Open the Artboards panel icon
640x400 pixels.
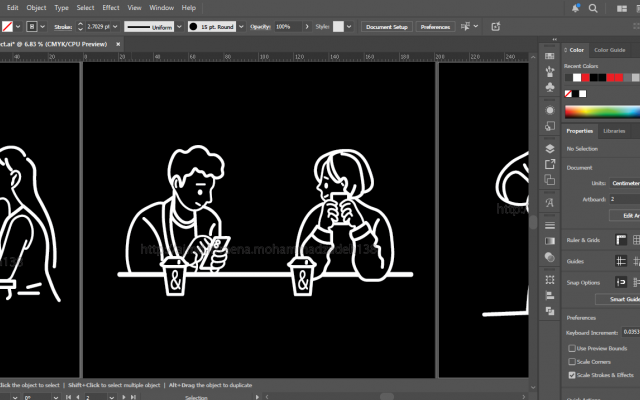(550, 180)
